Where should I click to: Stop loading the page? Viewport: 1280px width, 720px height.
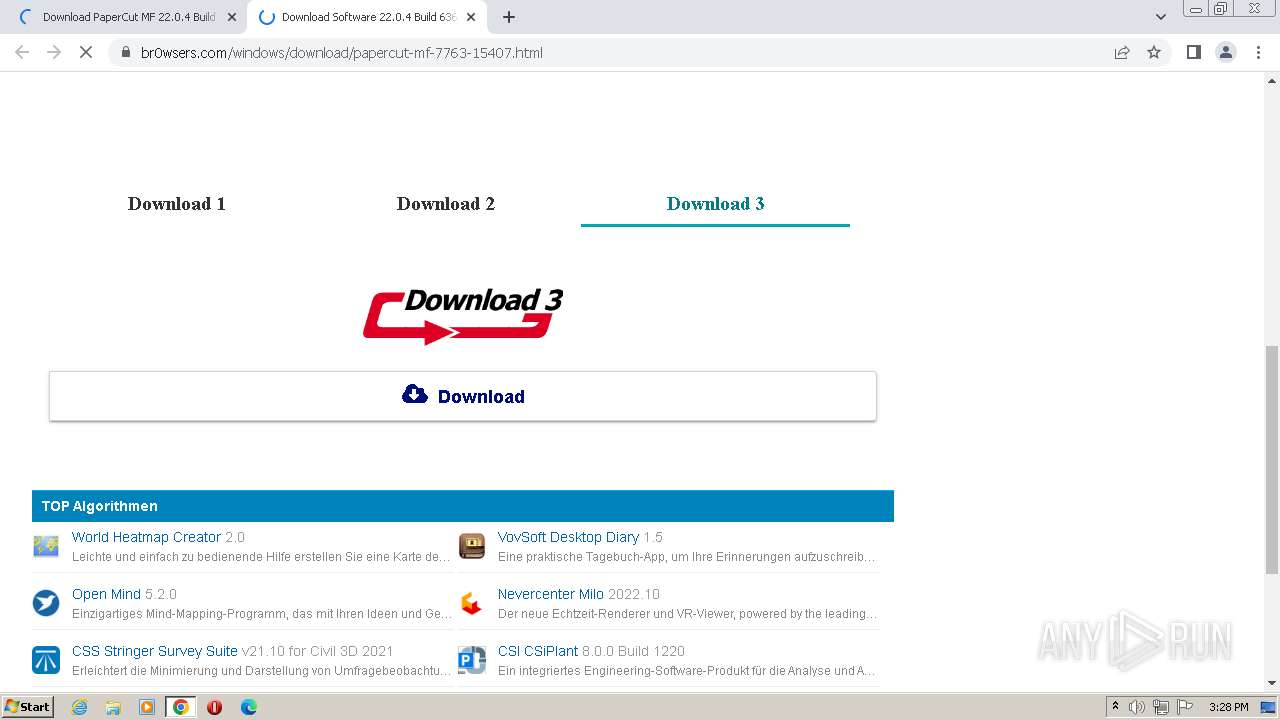tap(86, 52)
